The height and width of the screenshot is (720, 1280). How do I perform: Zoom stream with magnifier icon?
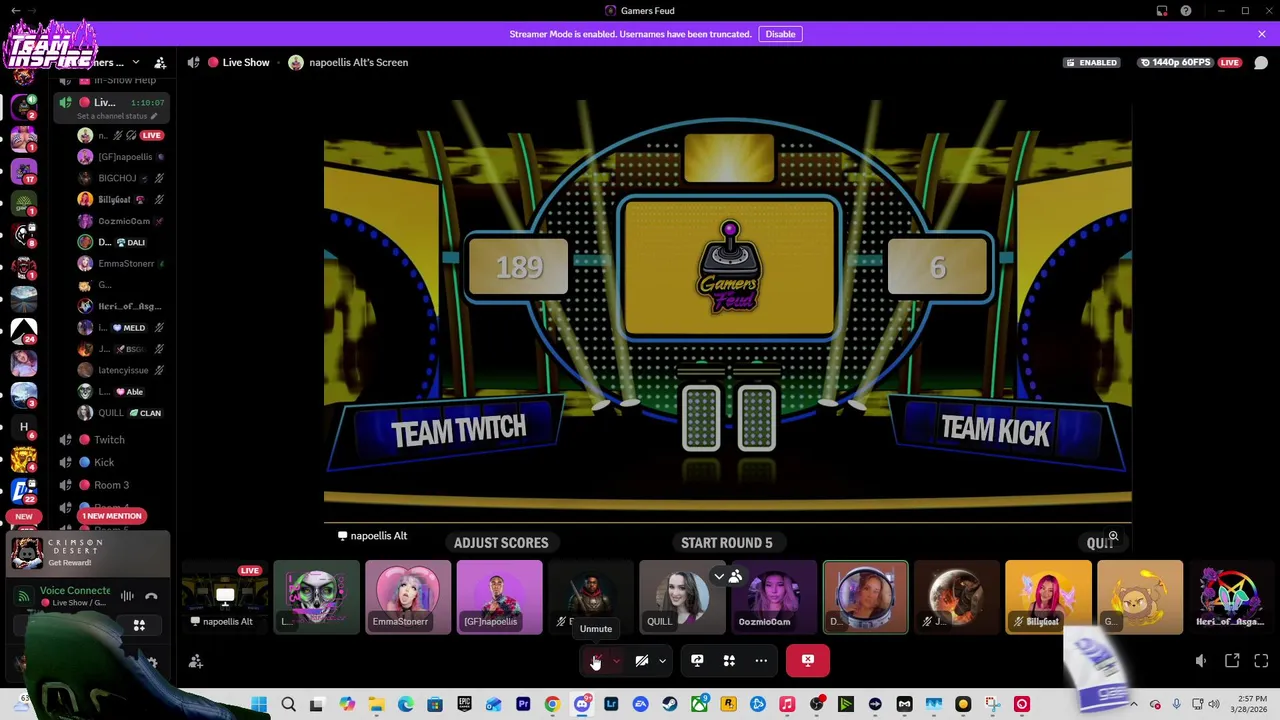coord(1113,537)
